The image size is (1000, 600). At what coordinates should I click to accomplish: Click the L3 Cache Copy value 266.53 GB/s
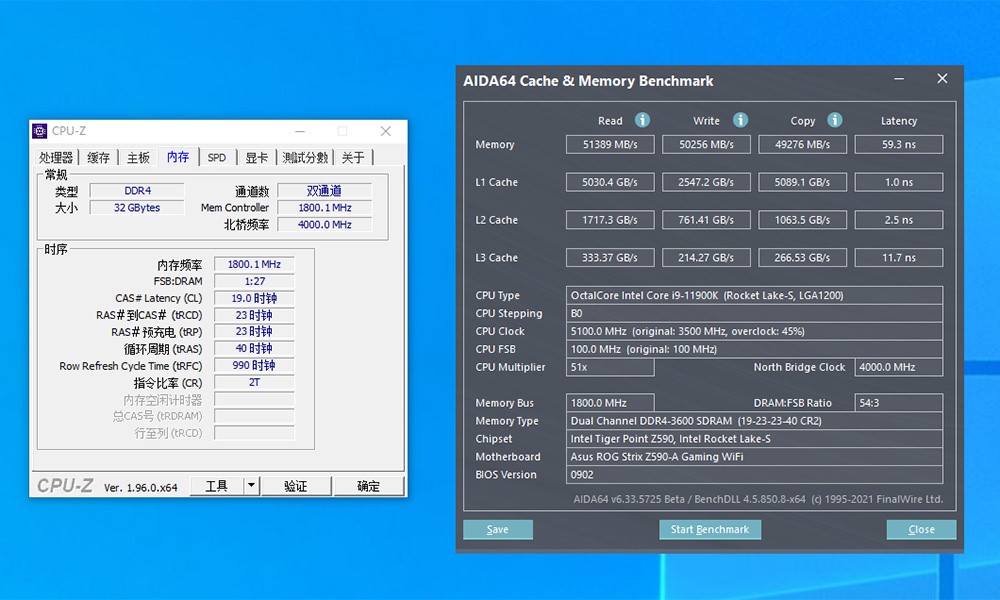803,258
